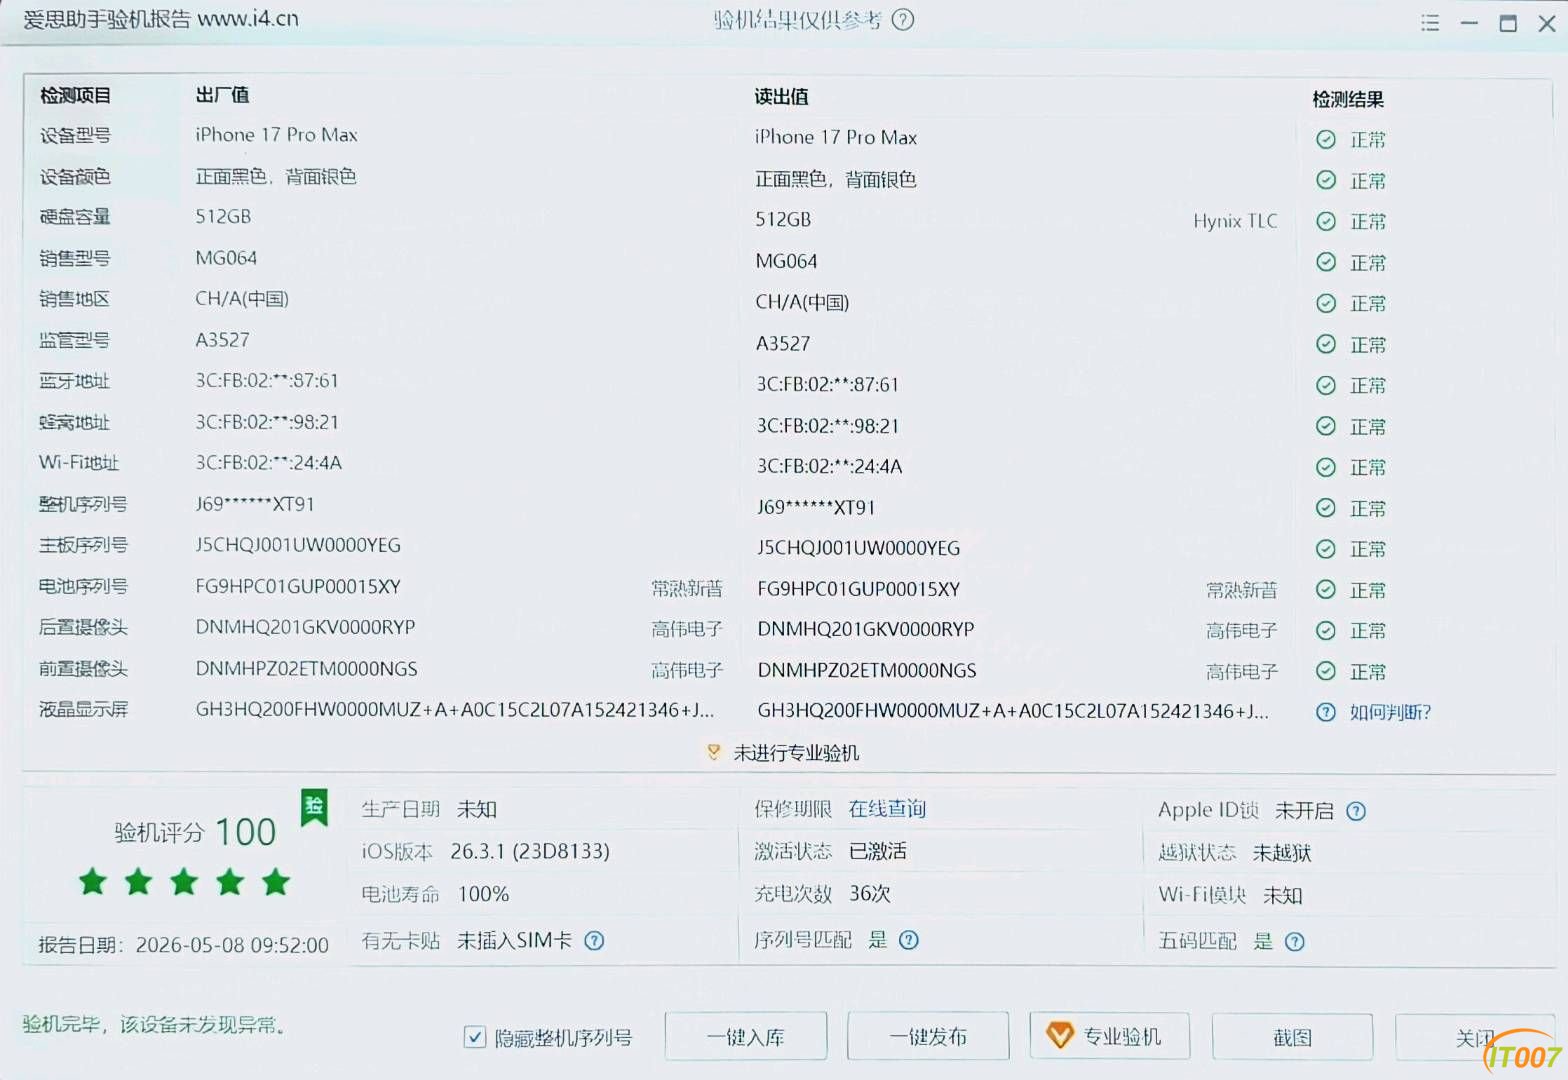Select the report date 2026-05-08 09:52:00
1568x1080 pixels.
click(232, 945)
